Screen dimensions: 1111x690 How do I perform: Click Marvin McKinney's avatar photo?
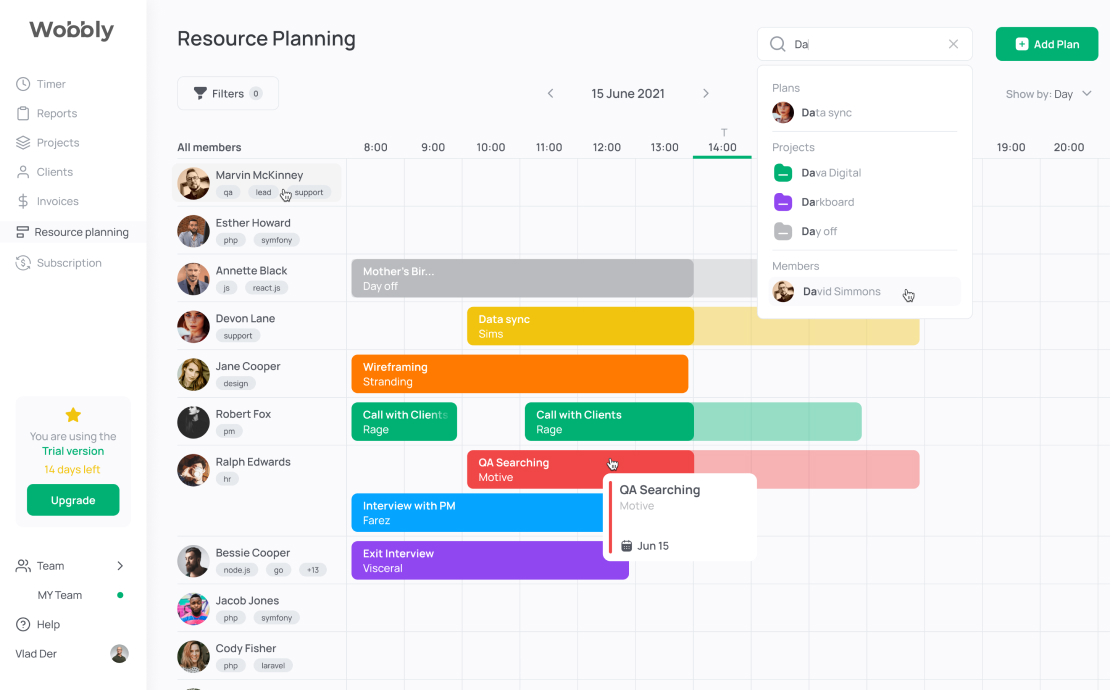[x=193, y=183]
